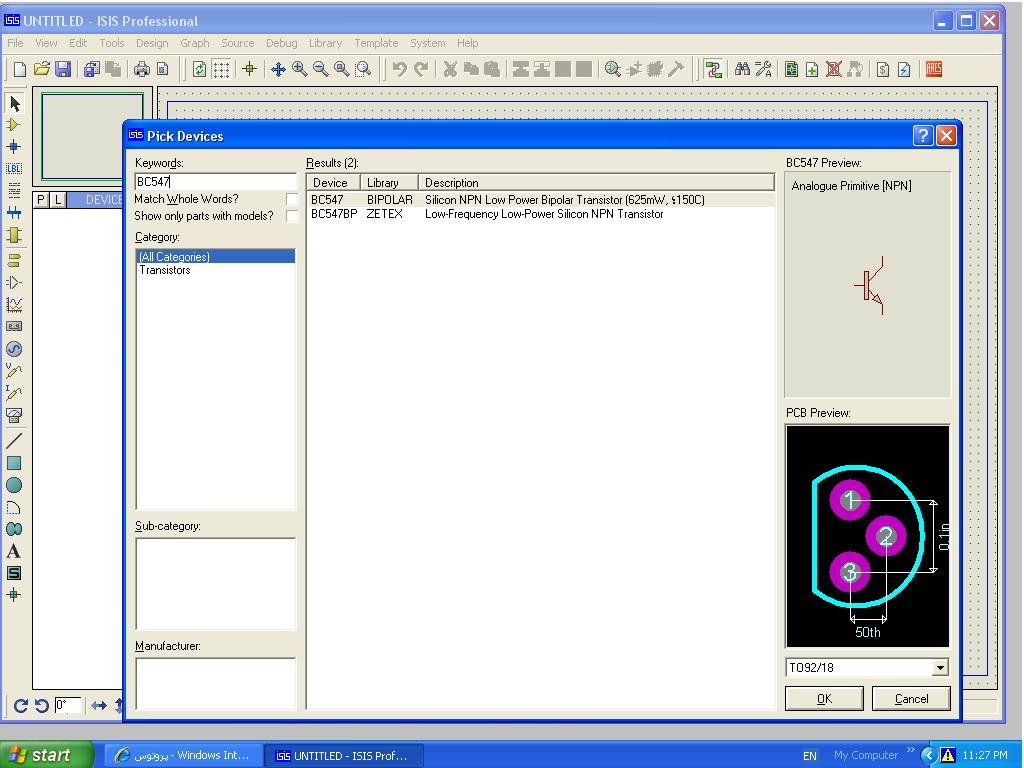Toggle Show only parts with models
The width and height of the screenshot is (1024, 768).
[292, 216]
